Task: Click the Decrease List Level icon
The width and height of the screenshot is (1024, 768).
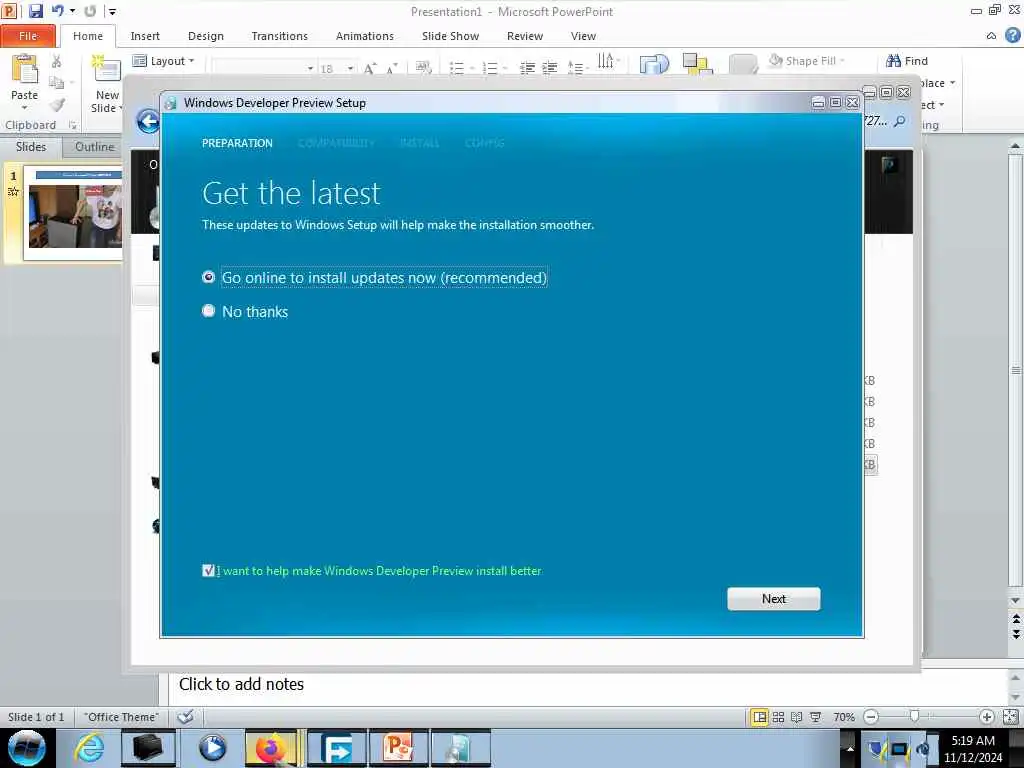Action: pos(527,68)
